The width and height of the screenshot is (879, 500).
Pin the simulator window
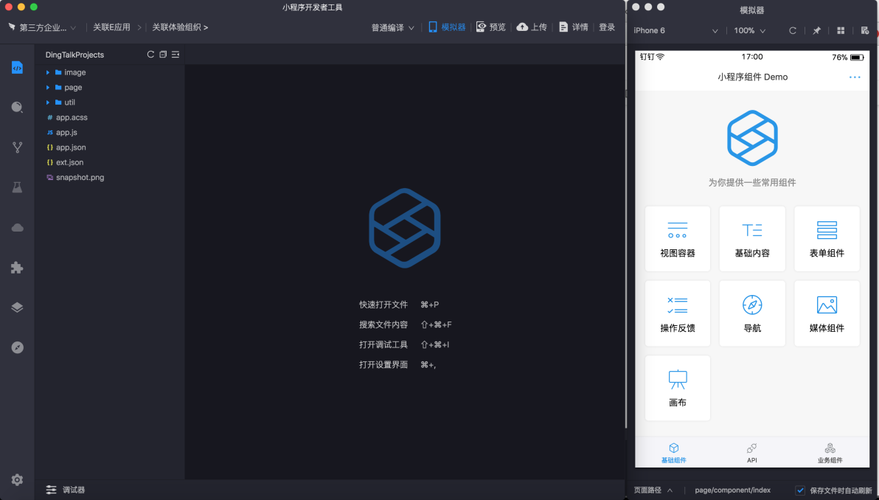[817, 31]
